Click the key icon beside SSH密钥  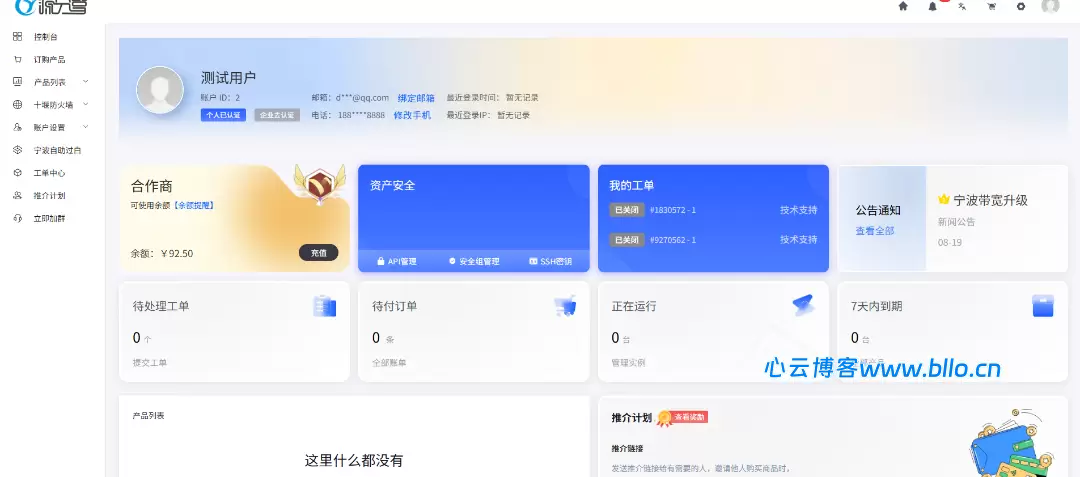tap(533, 262)
